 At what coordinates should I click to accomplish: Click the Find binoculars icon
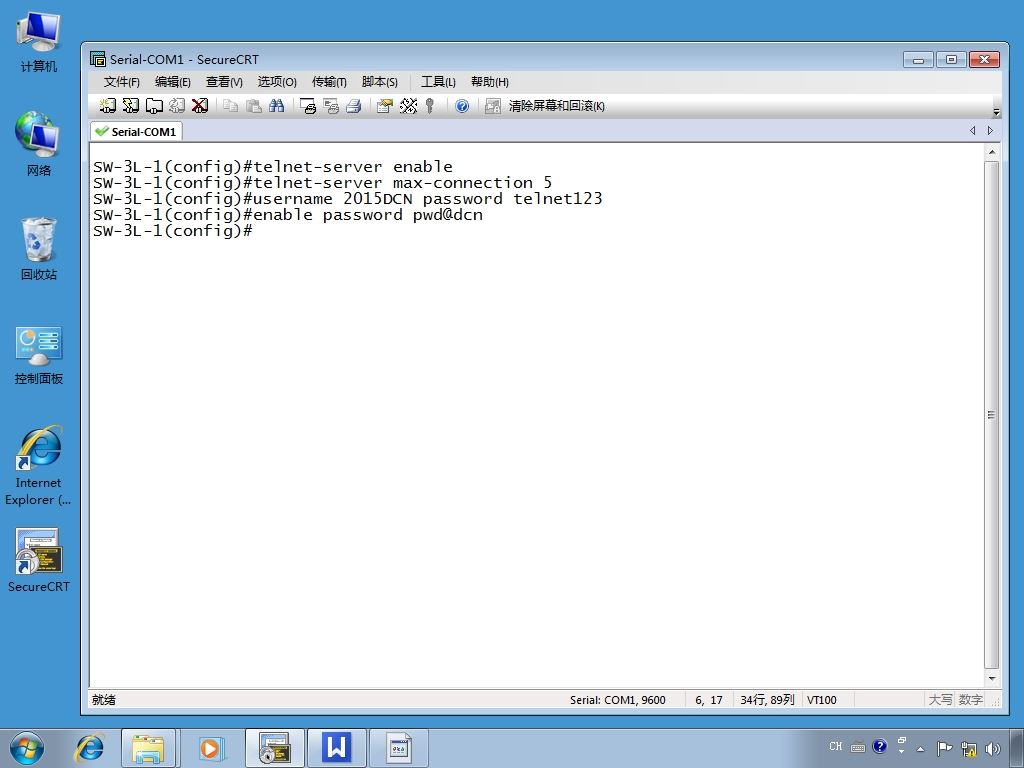point(277,106)
